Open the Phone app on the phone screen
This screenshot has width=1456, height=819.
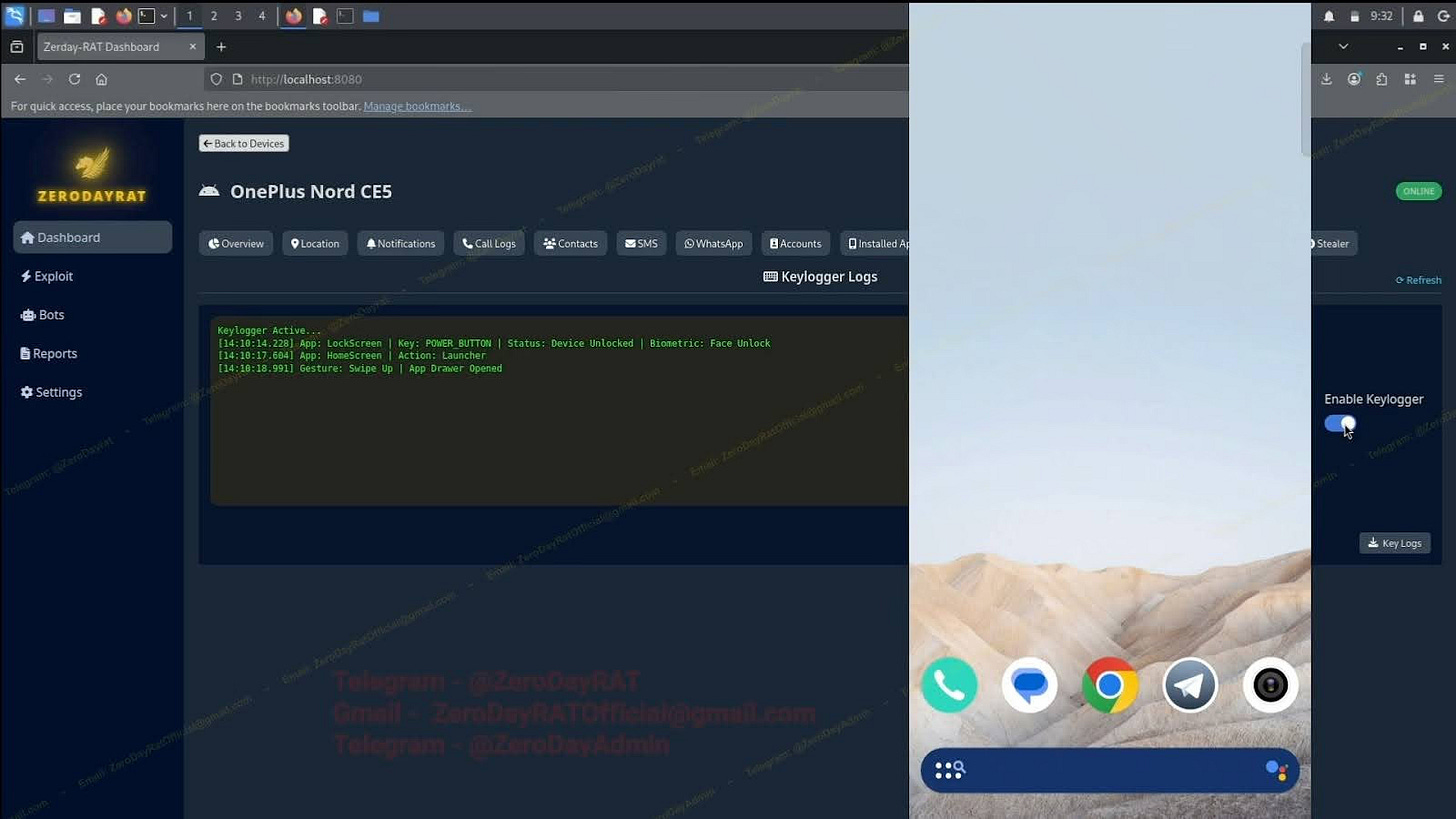(949, 685)
